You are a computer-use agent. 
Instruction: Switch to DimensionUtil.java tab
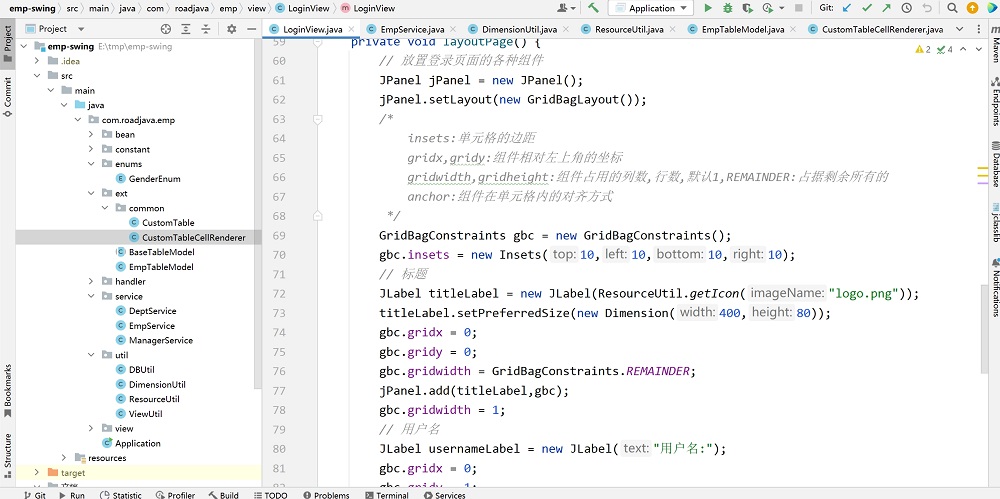tap(519, 29)
